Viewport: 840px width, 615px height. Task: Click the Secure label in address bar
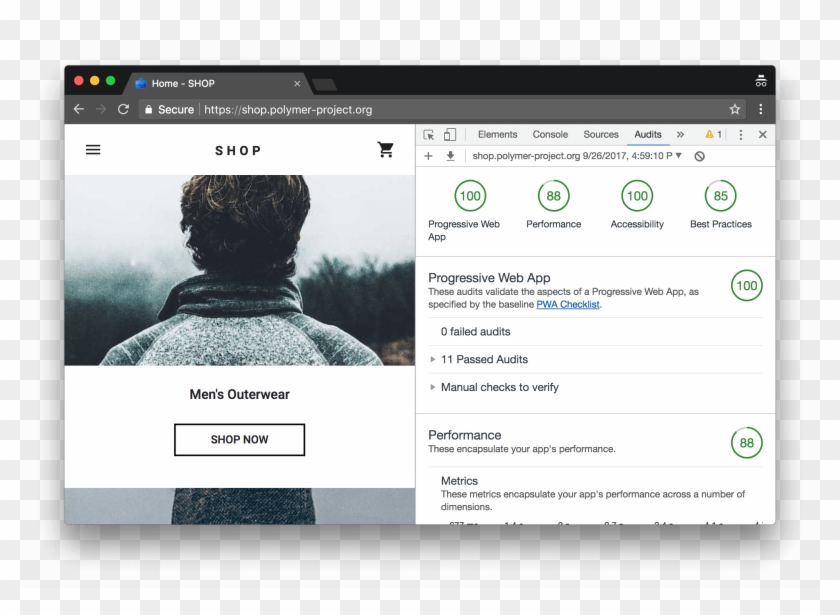point(176,109)
